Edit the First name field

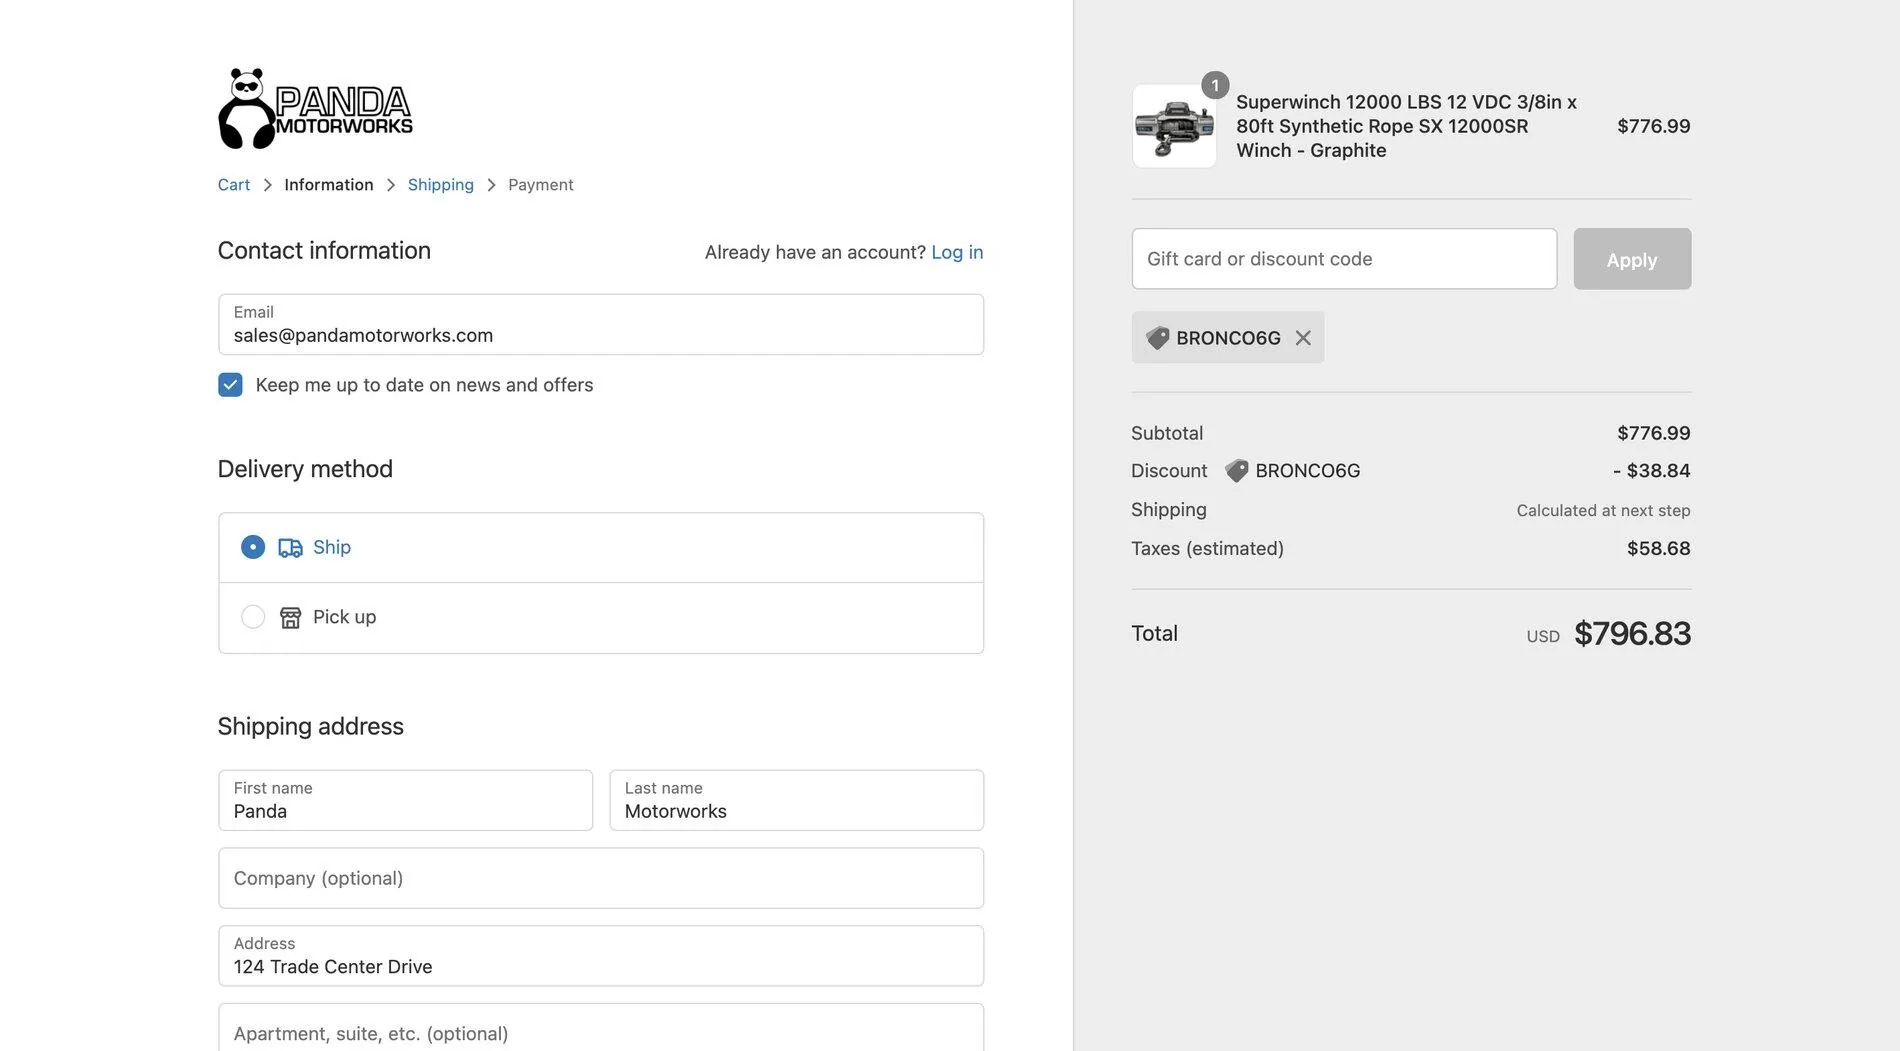[x=405, y=800]
